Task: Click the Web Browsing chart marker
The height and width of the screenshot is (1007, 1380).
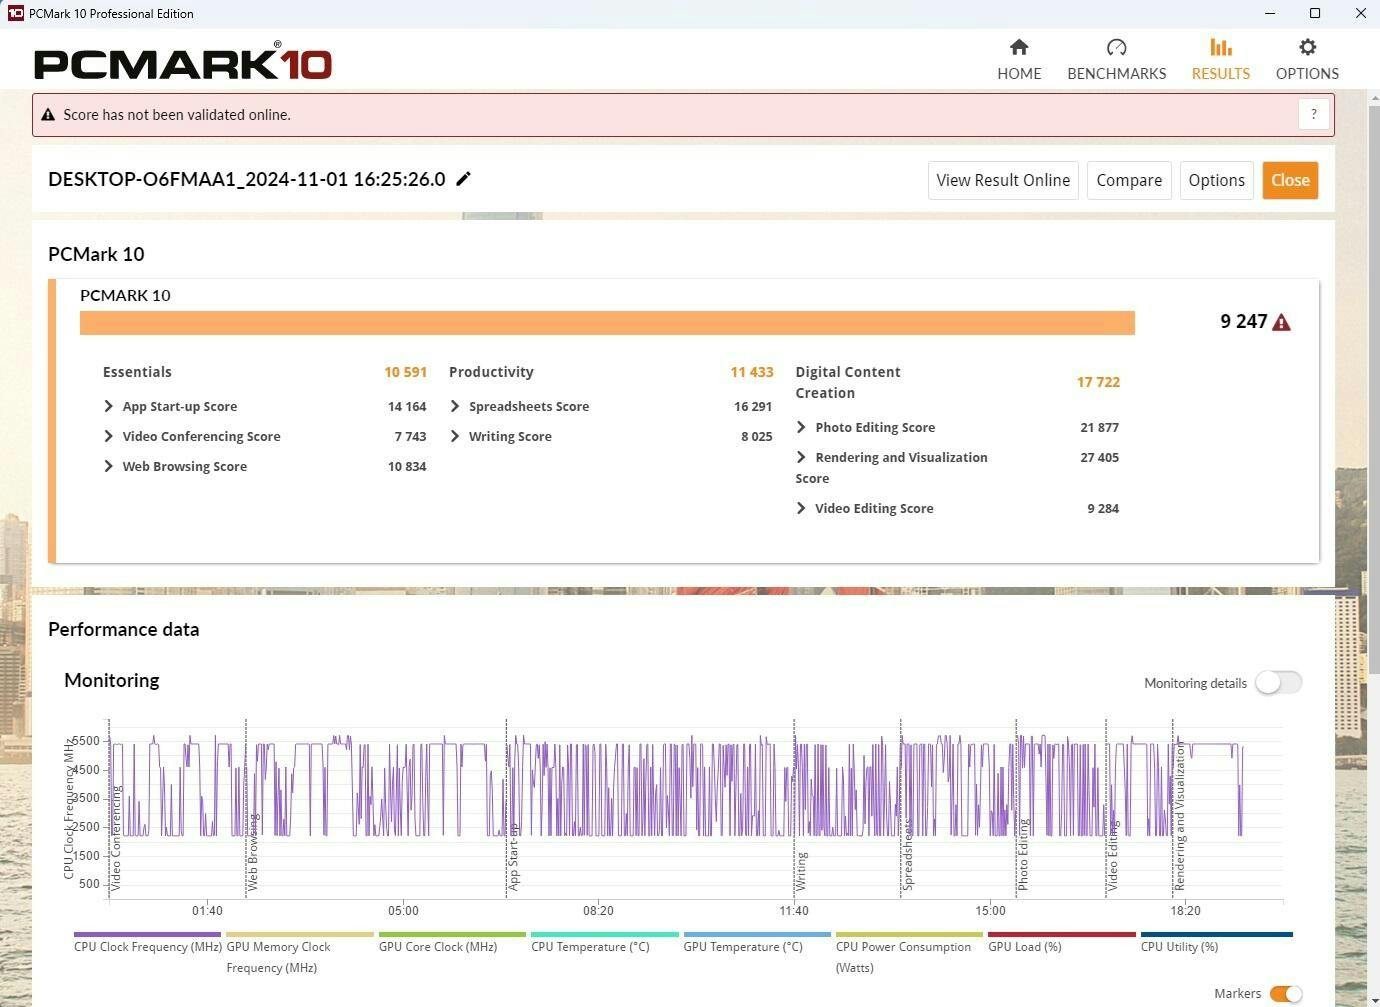Action: point(253,852)
